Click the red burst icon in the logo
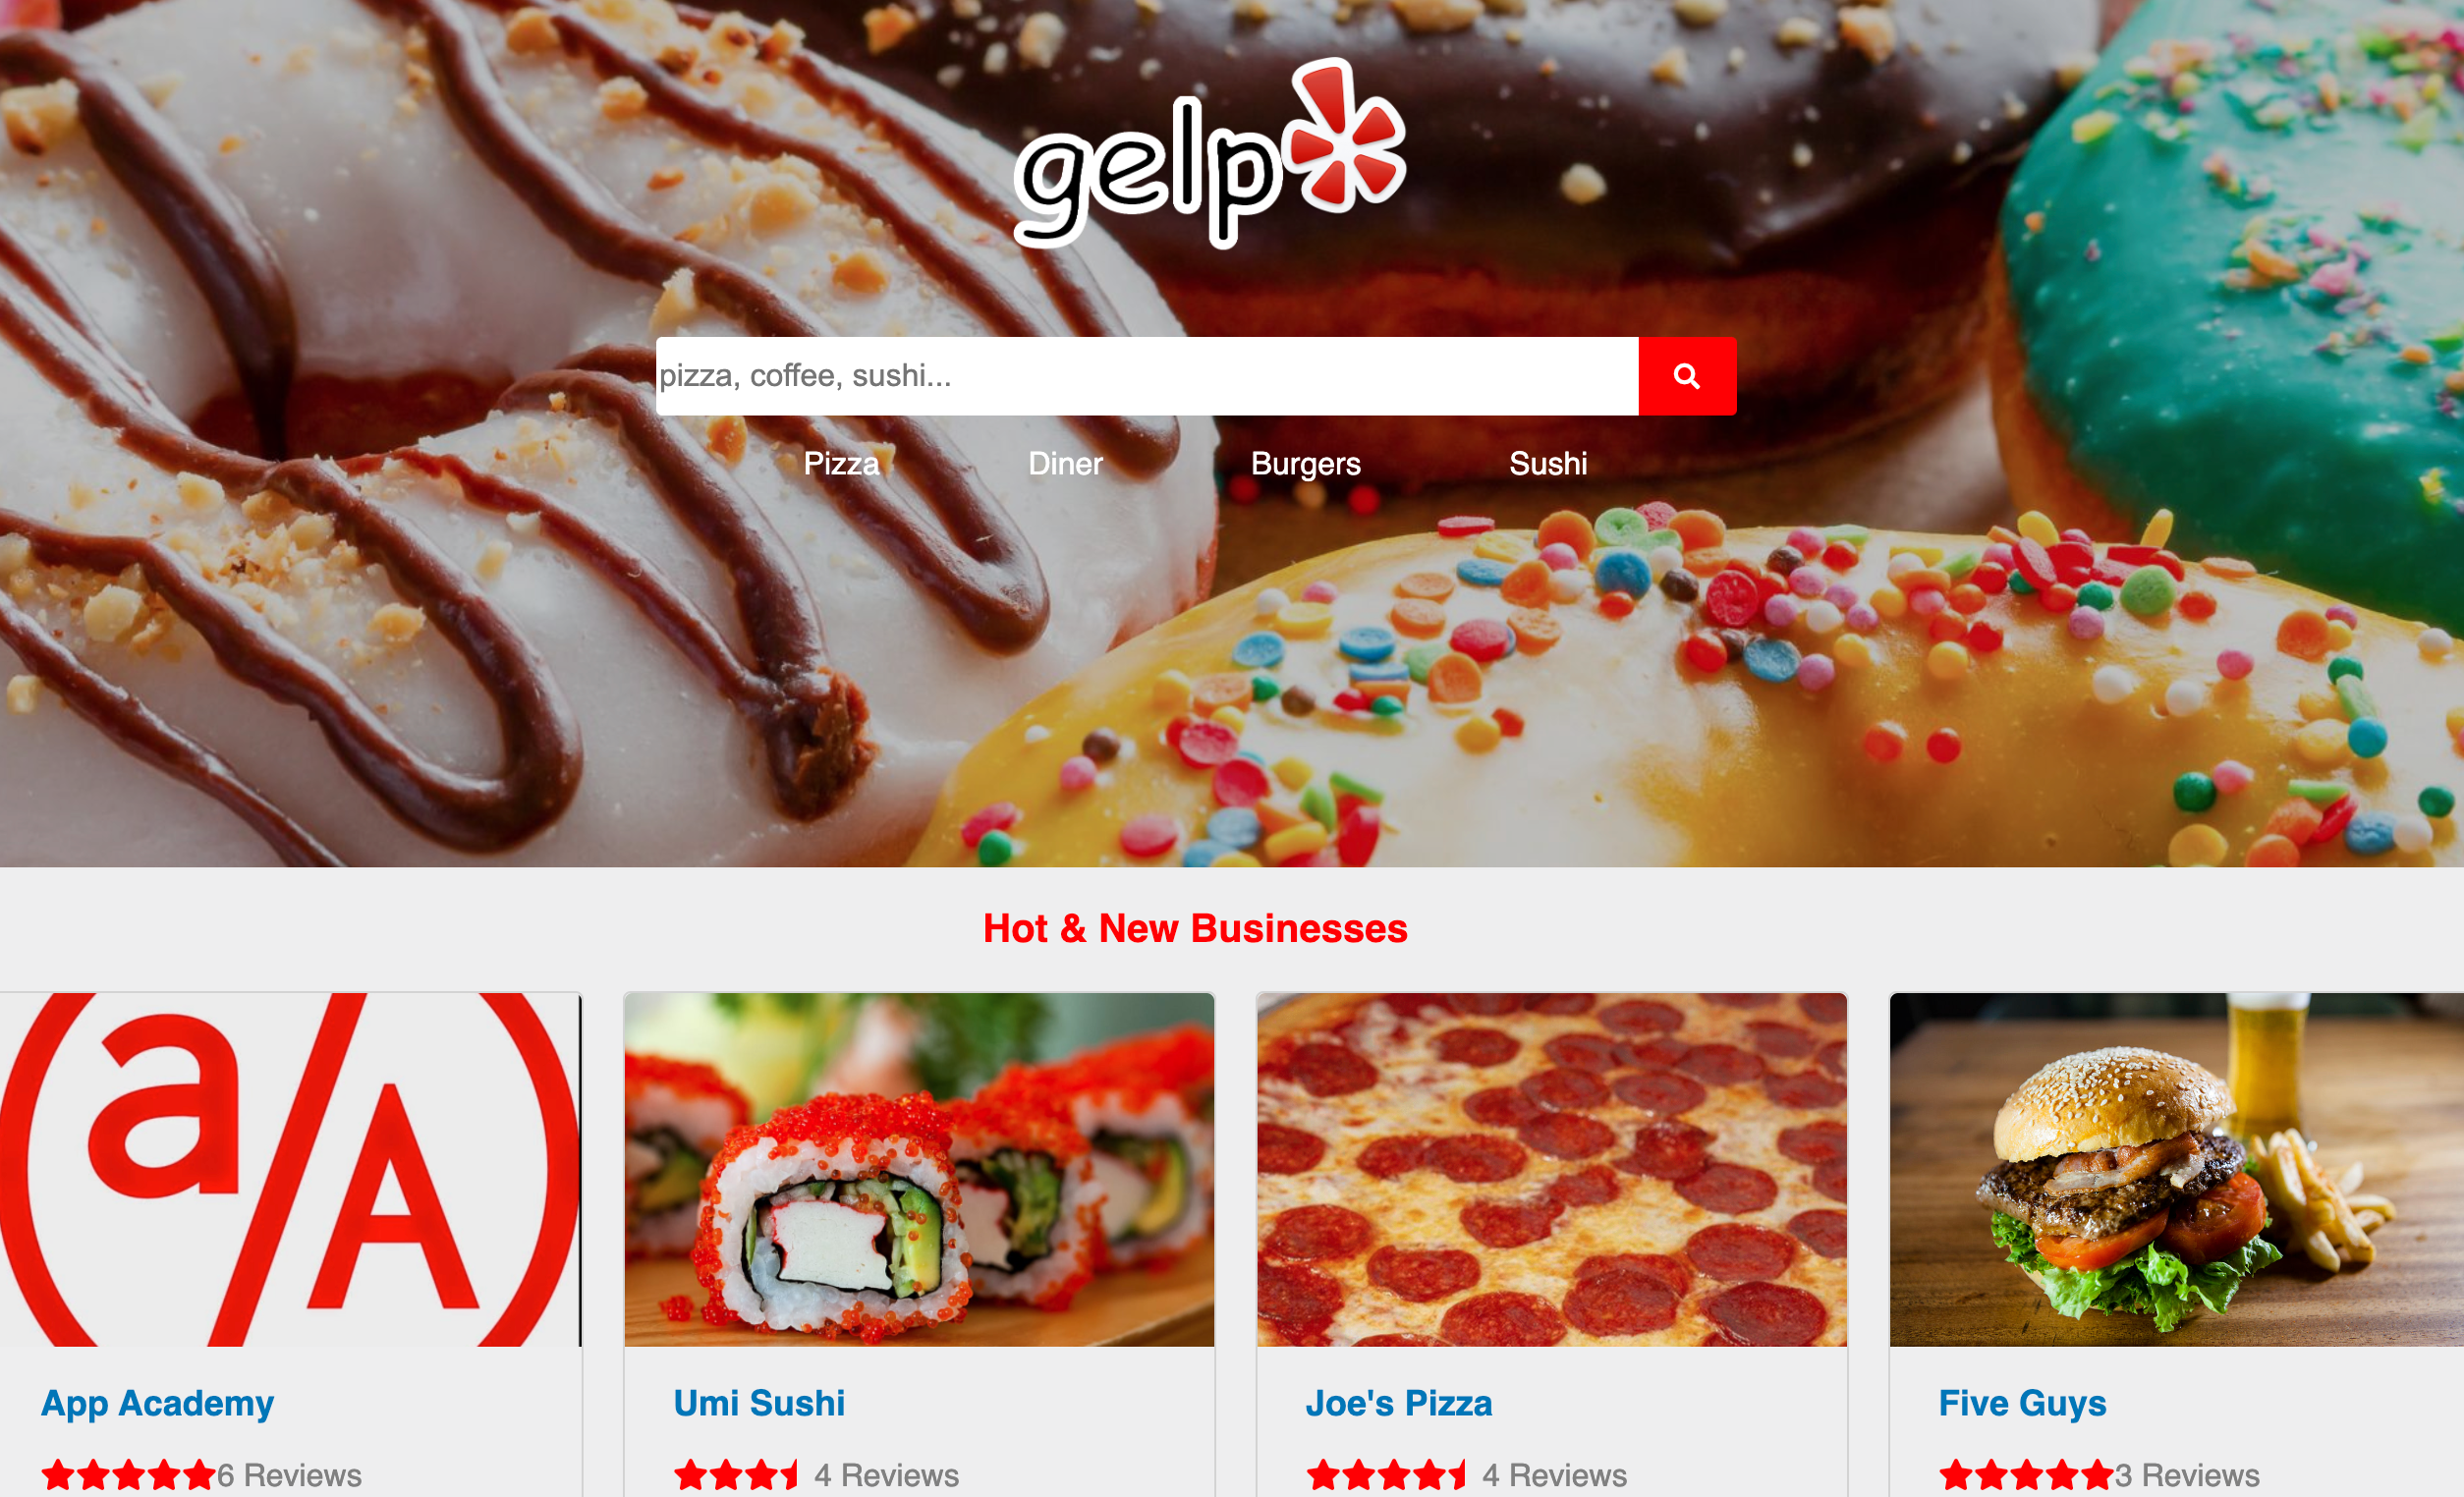2464x1497 pixels. (x=1345, y=135)
